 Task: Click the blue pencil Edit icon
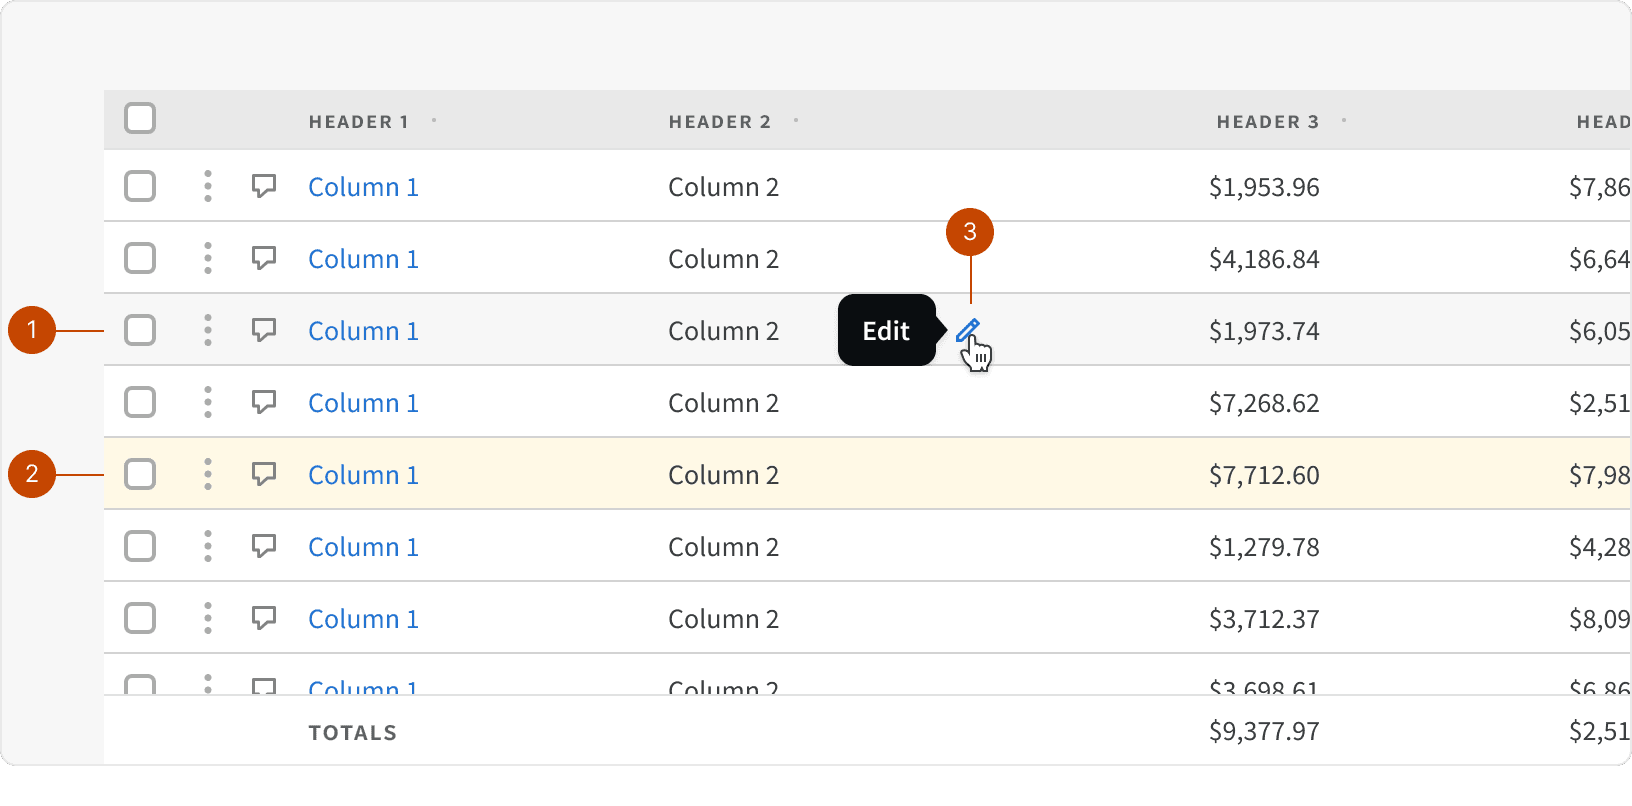[967, 330]
